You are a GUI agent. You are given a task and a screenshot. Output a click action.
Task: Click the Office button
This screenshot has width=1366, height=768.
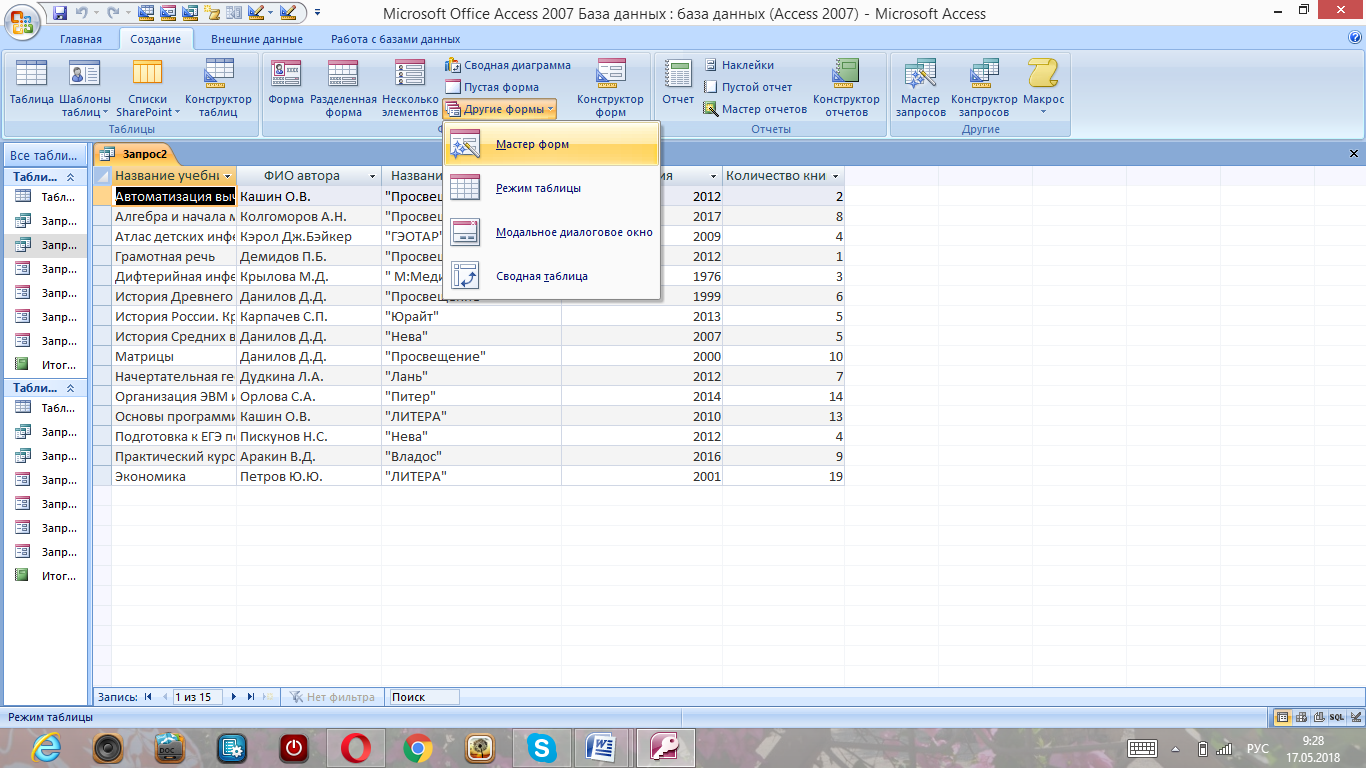coord(22,21)
